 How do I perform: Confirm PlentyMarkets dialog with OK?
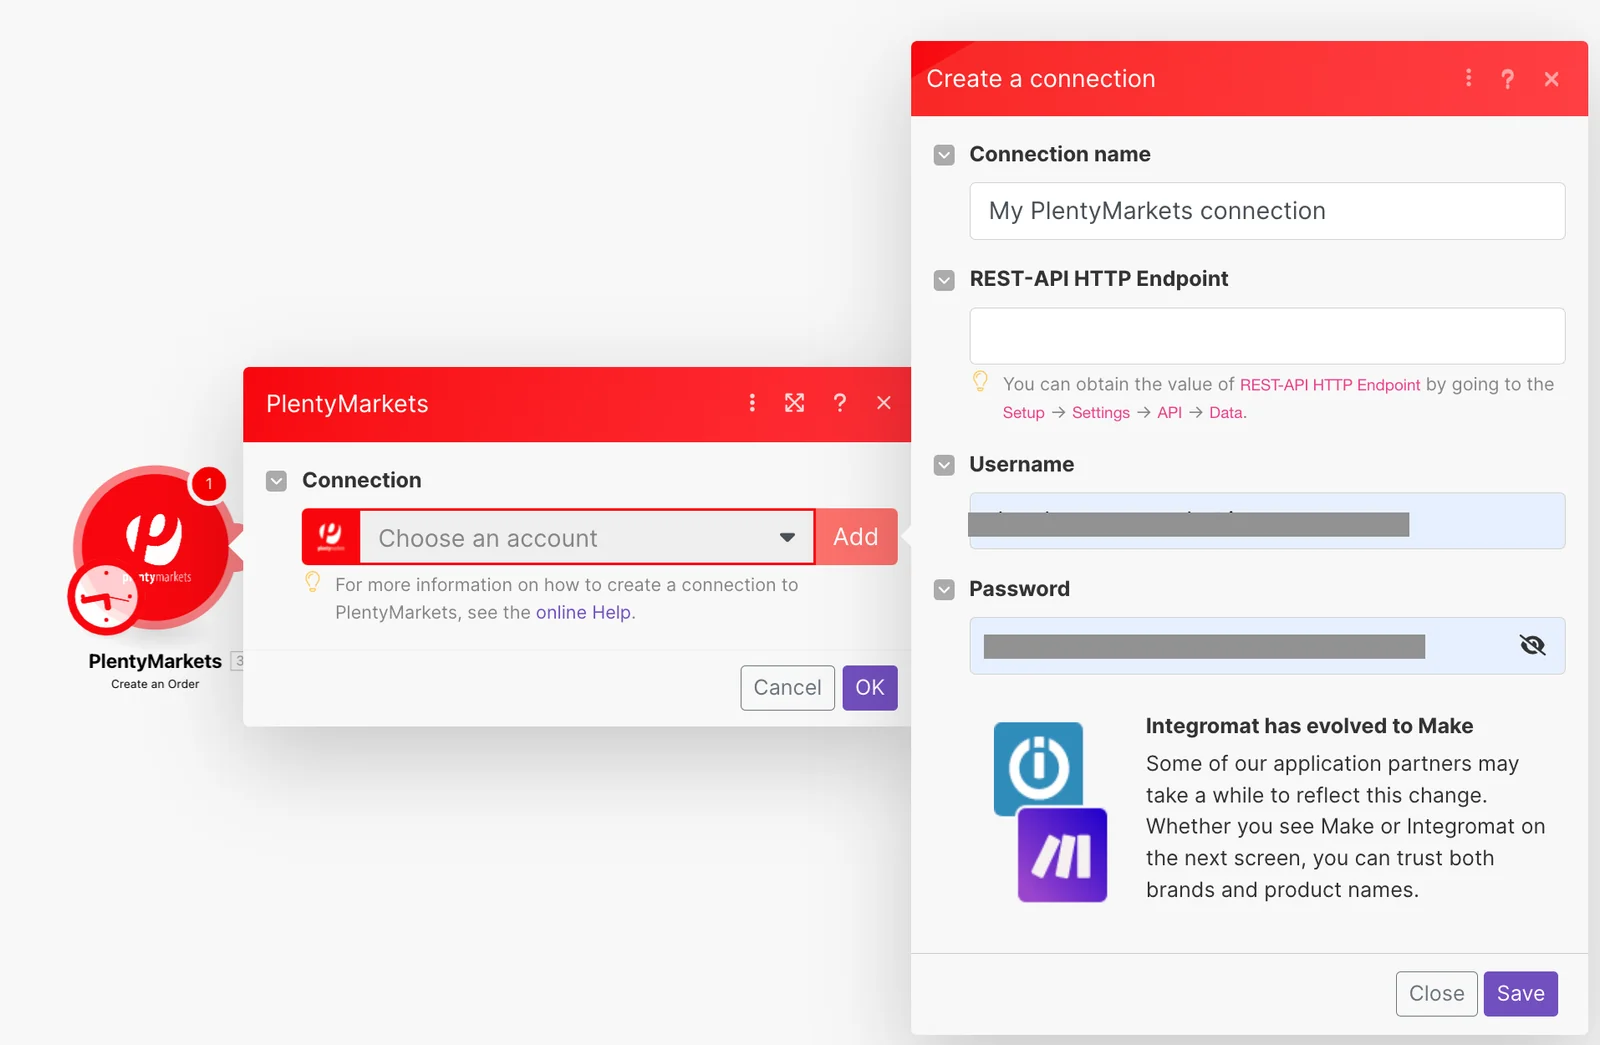870,688
